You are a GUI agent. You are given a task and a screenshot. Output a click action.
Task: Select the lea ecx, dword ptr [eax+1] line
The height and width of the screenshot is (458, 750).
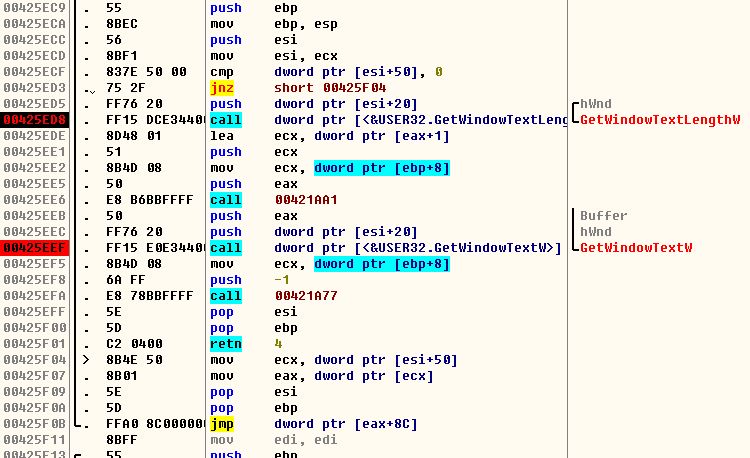(x=330, y=136)
